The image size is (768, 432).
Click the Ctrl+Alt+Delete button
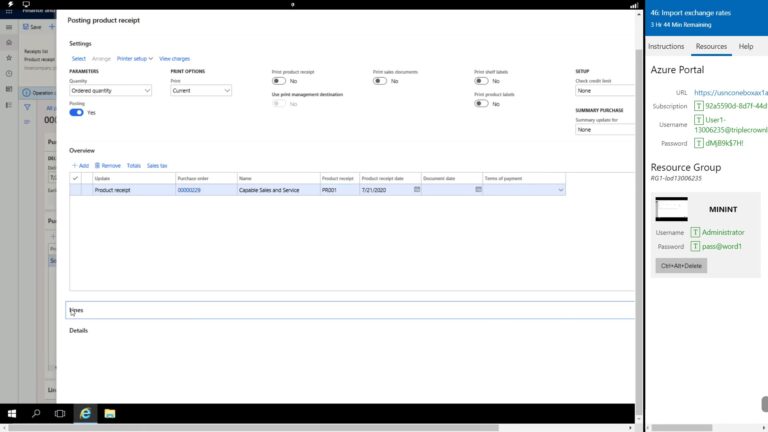click(681, 265)
